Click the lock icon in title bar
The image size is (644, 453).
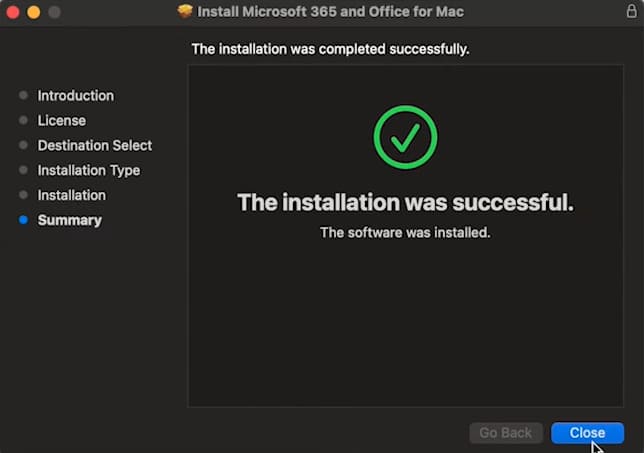click(630, 11)
